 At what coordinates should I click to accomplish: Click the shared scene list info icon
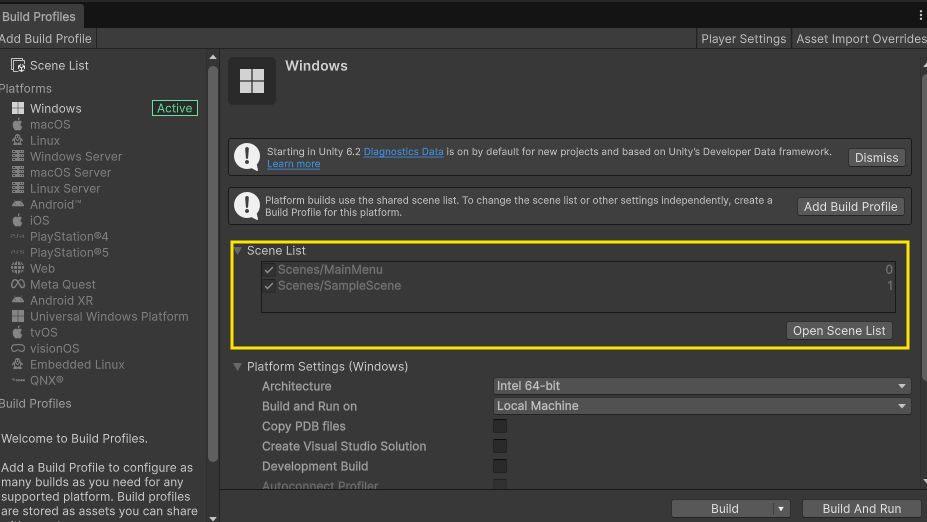247,206
